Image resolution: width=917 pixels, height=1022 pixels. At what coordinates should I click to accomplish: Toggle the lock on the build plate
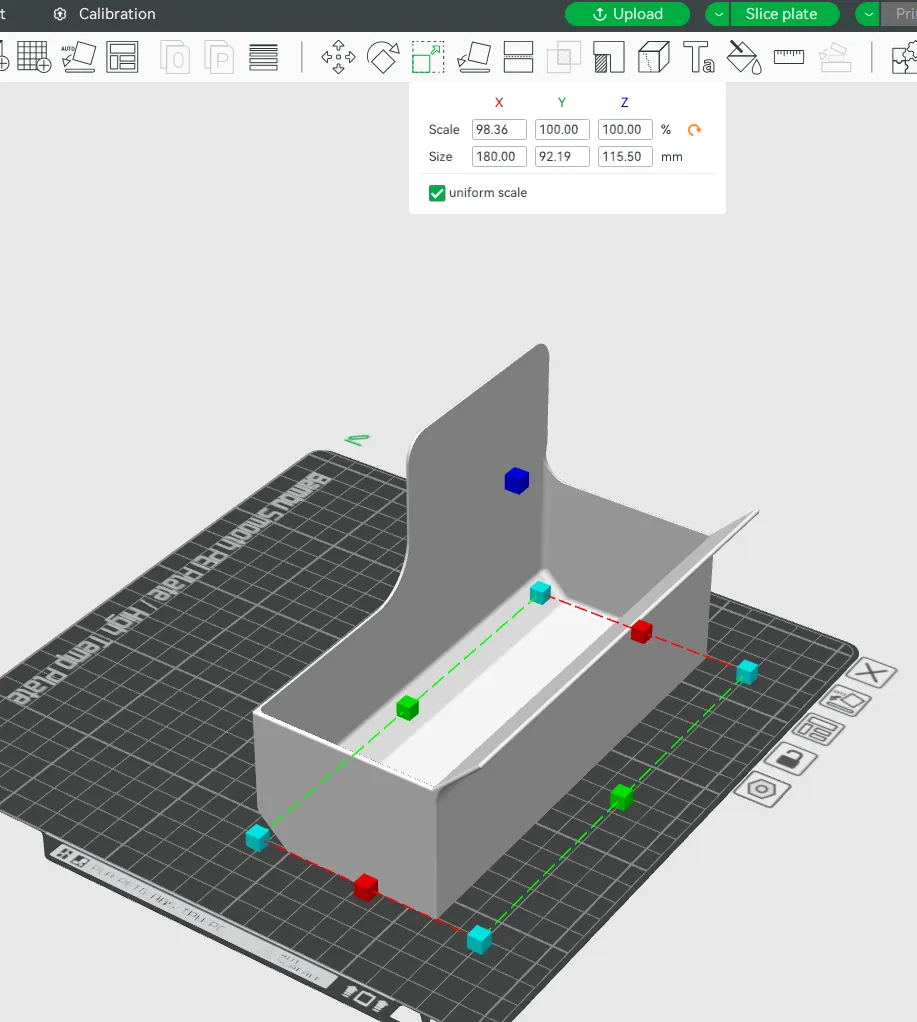coord(792,758)
